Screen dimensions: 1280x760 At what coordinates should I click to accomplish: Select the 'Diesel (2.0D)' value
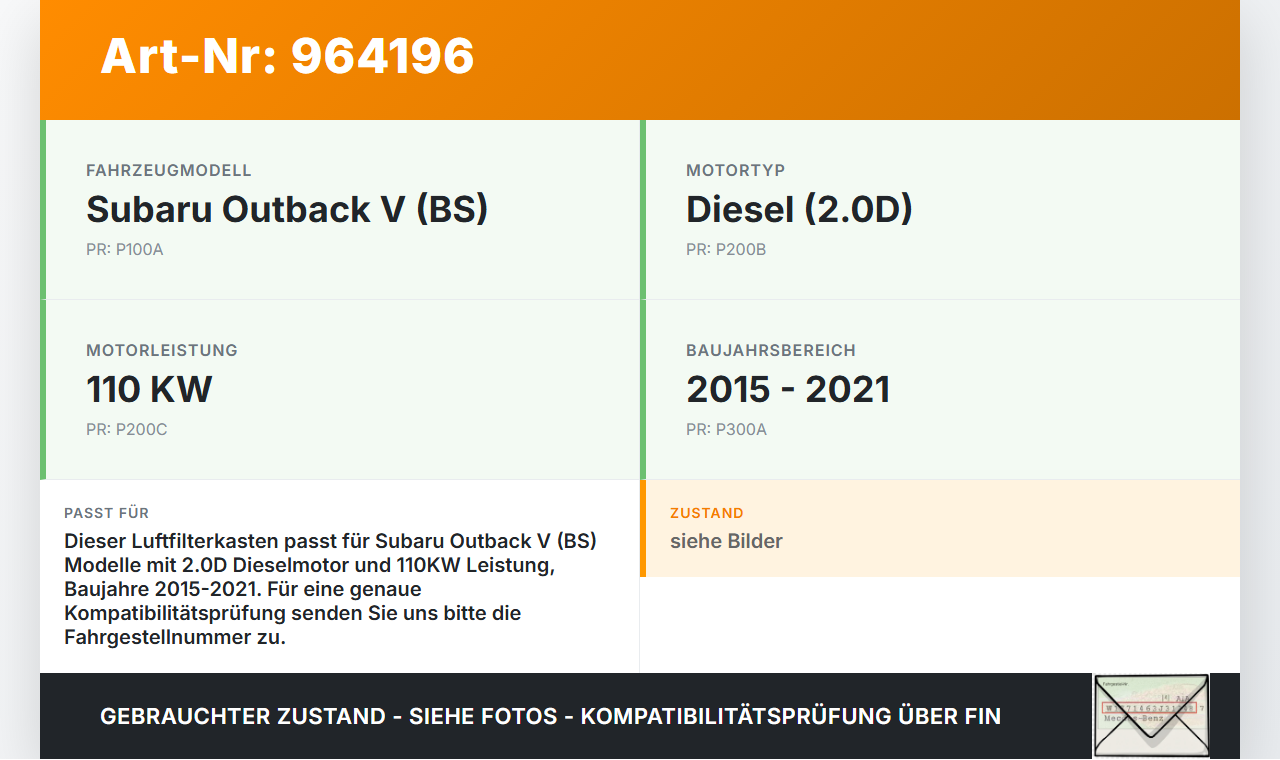coord(799,209)
